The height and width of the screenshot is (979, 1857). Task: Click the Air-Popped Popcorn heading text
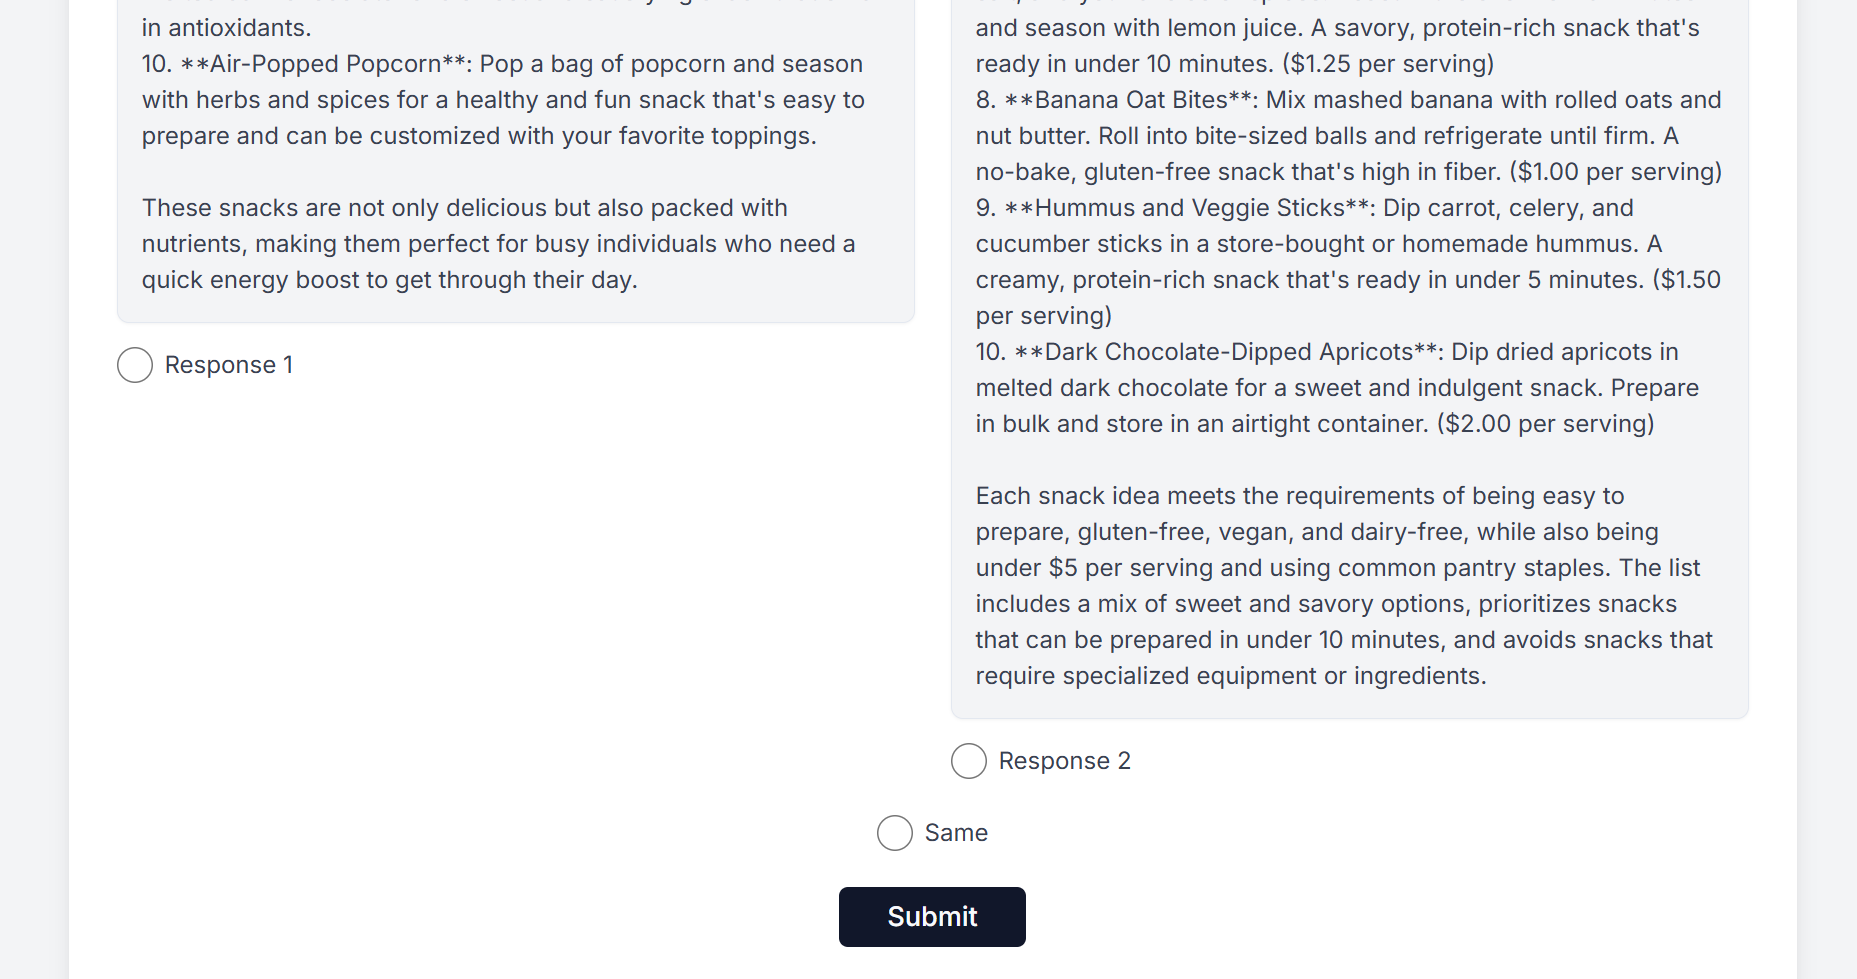pos(325,64)
